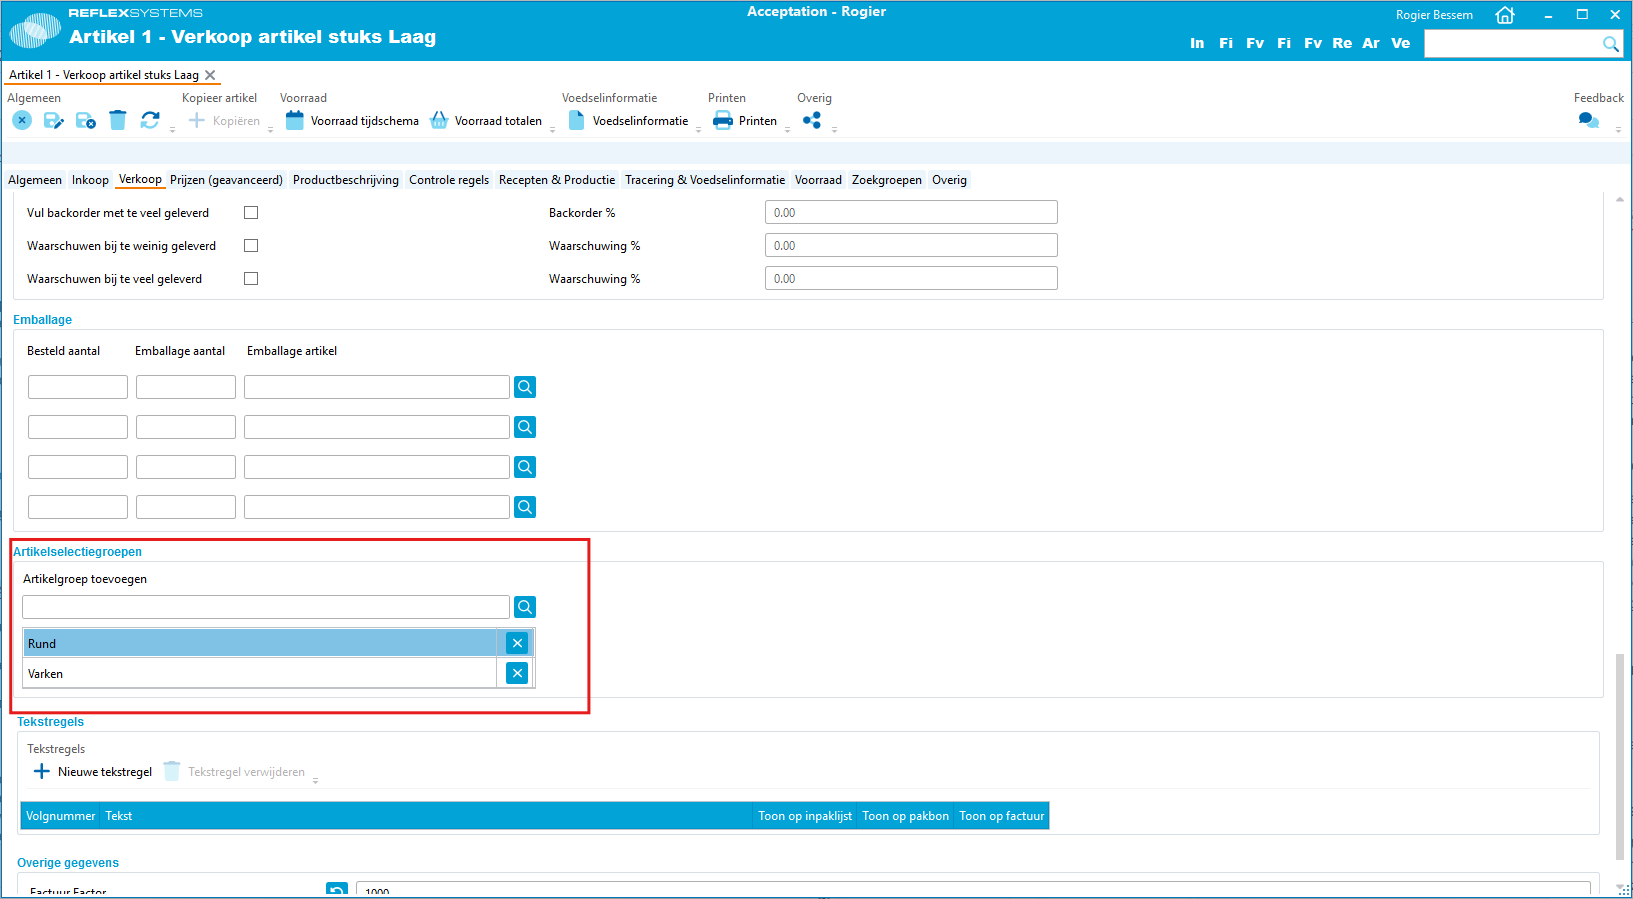Click the trash delete icon in Algemeen
Screen dimensions: 1633x899
click(118, 120)
